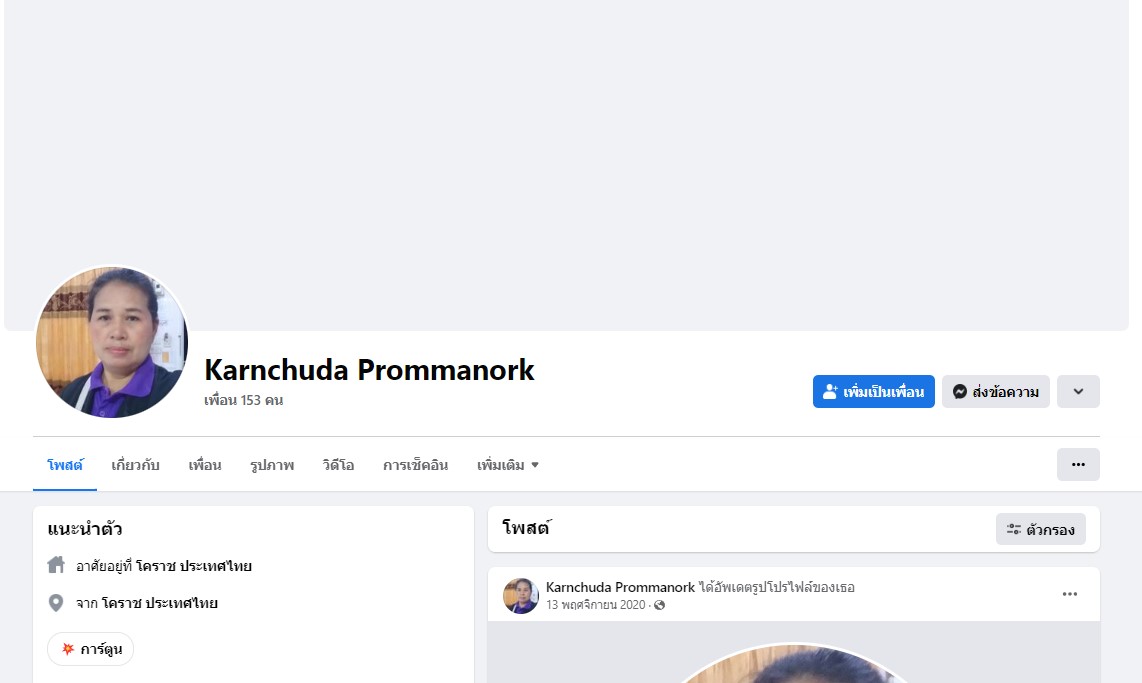Viewport: 1142px width, 683px height.
Task: Click the filter sliders icon
Action: tap(1014, 529)
